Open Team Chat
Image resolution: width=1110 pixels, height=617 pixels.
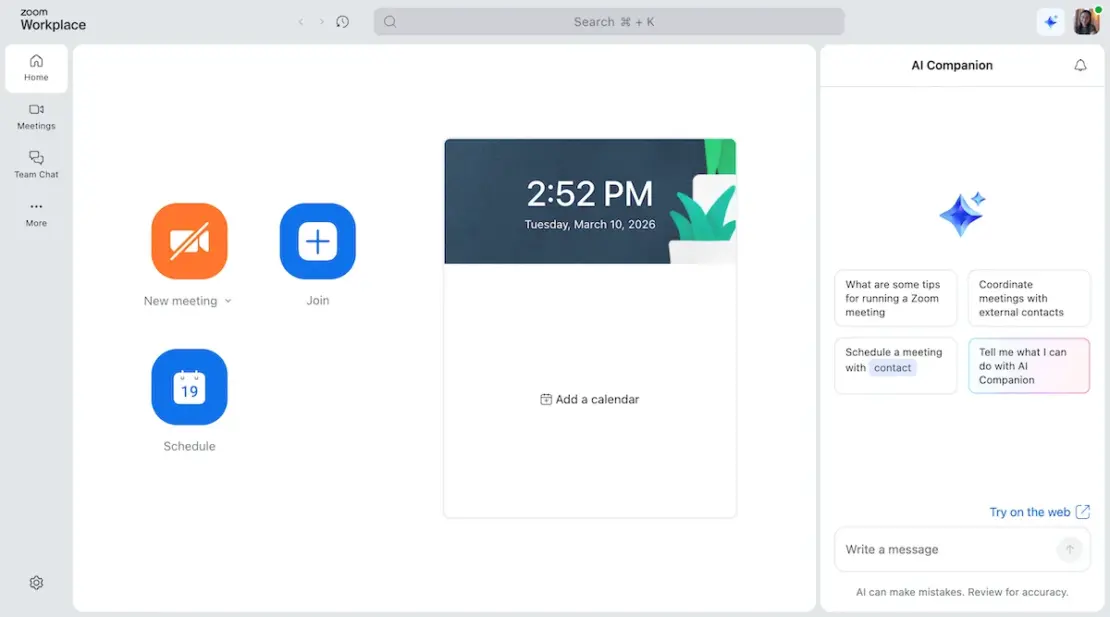tap(36, 166)
